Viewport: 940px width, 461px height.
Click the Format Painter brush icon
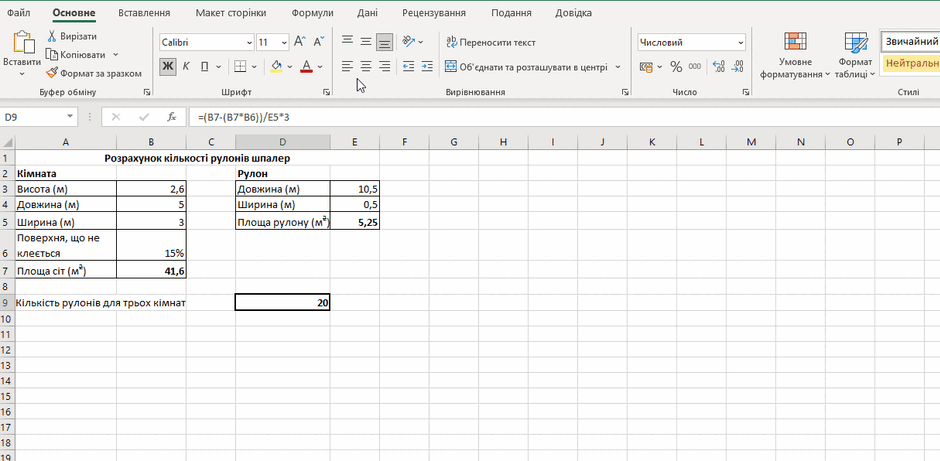coord(52,73)
